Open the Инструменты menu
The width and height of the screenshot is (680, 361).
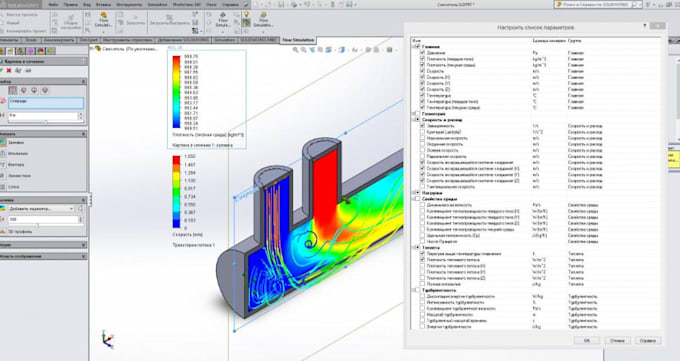coord(129,4)
